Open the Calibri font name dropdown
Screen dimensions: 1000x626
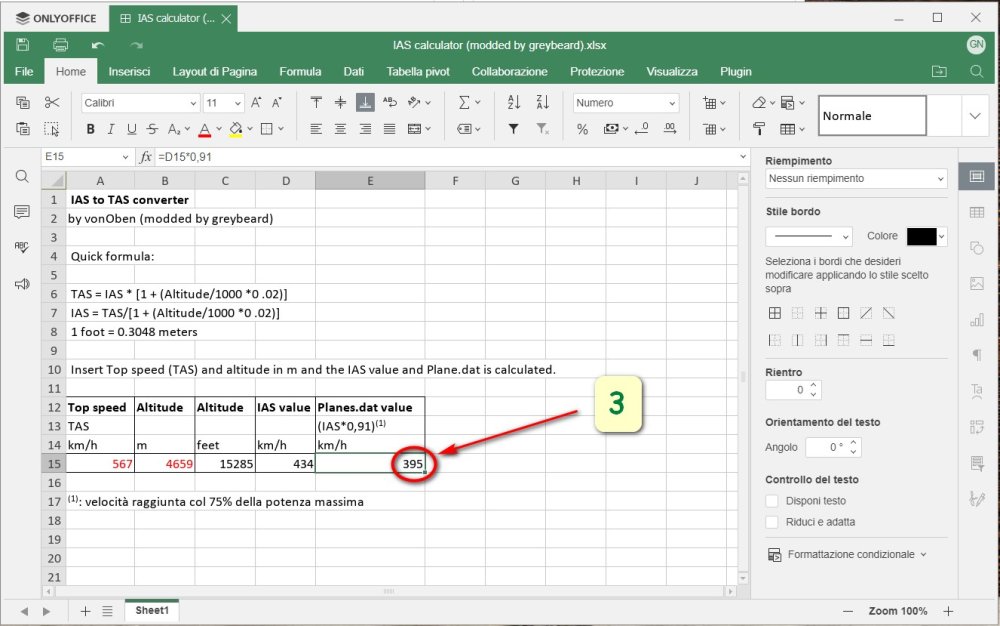[x=140, y=103]
